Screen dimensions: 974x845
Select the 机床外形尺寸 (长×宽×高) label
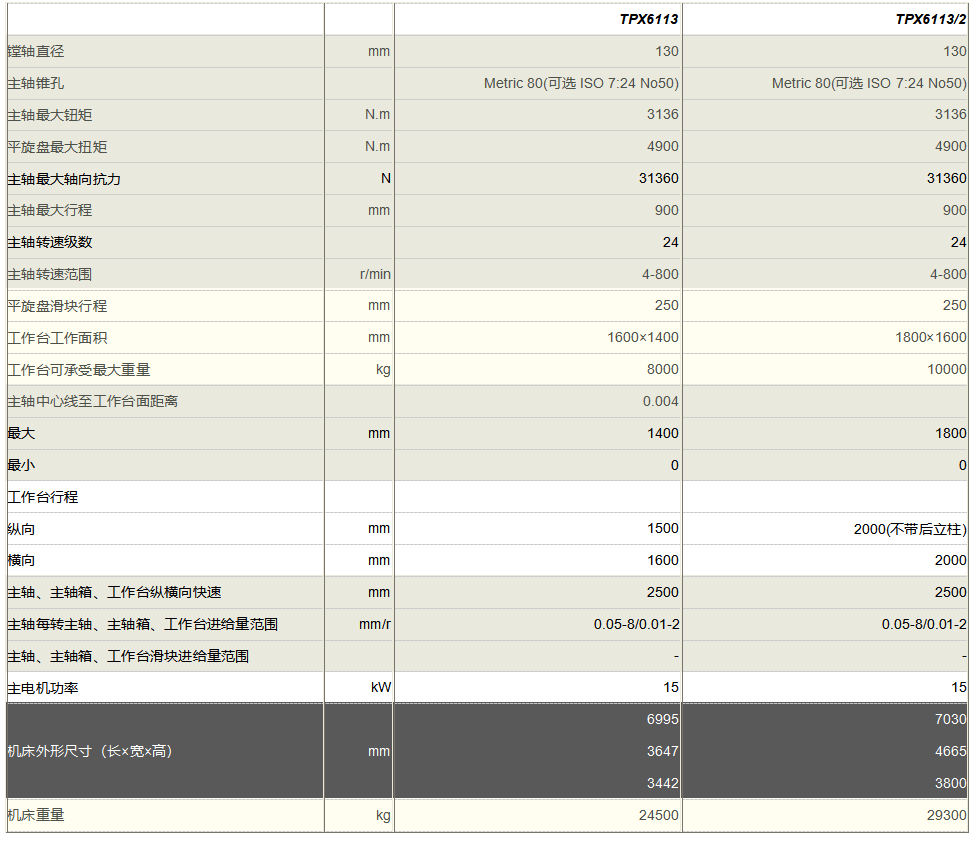click(91, 751)
